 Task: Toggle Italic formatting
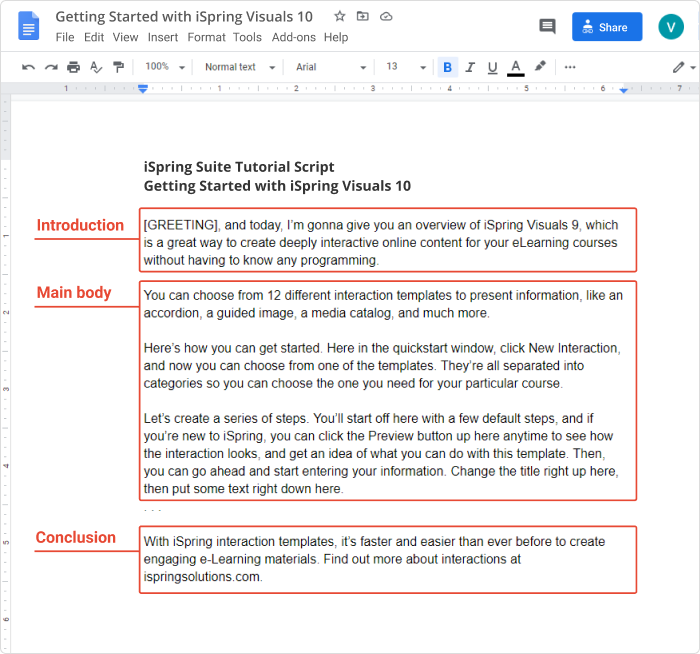click(x=470, y=67)
